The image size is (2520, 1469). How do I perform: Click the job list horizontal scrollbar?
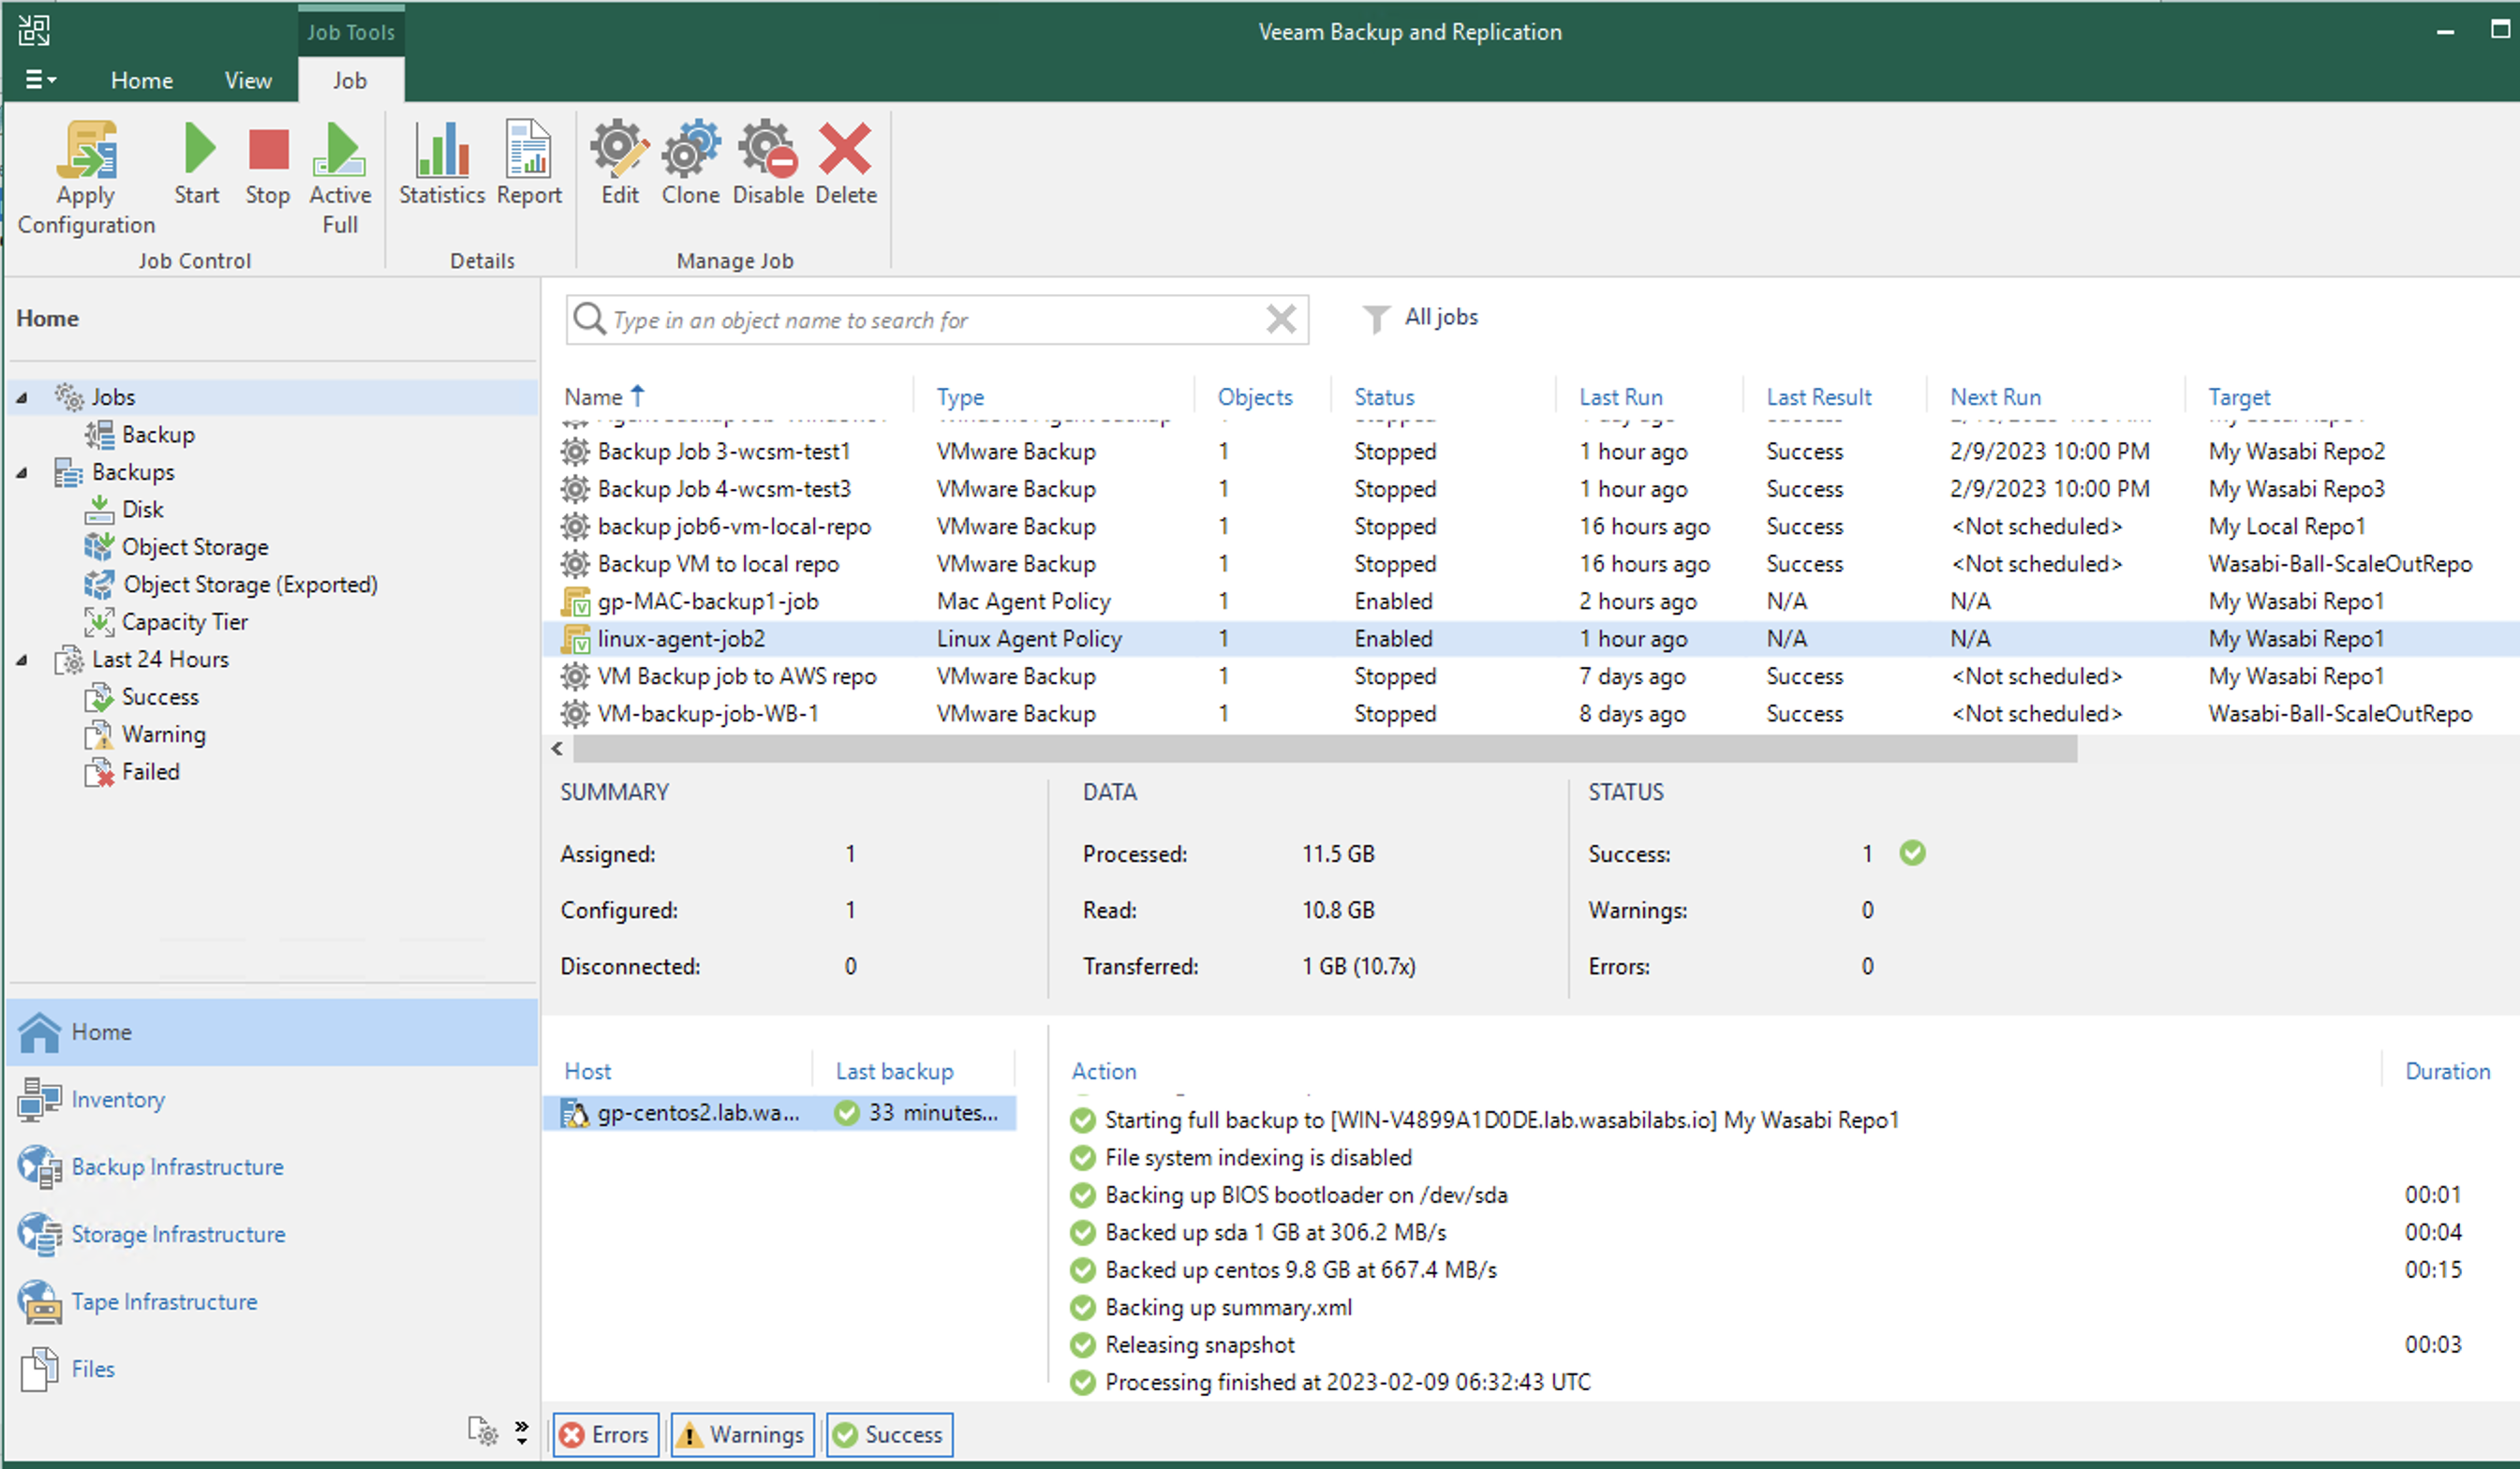click(1325, 749)
